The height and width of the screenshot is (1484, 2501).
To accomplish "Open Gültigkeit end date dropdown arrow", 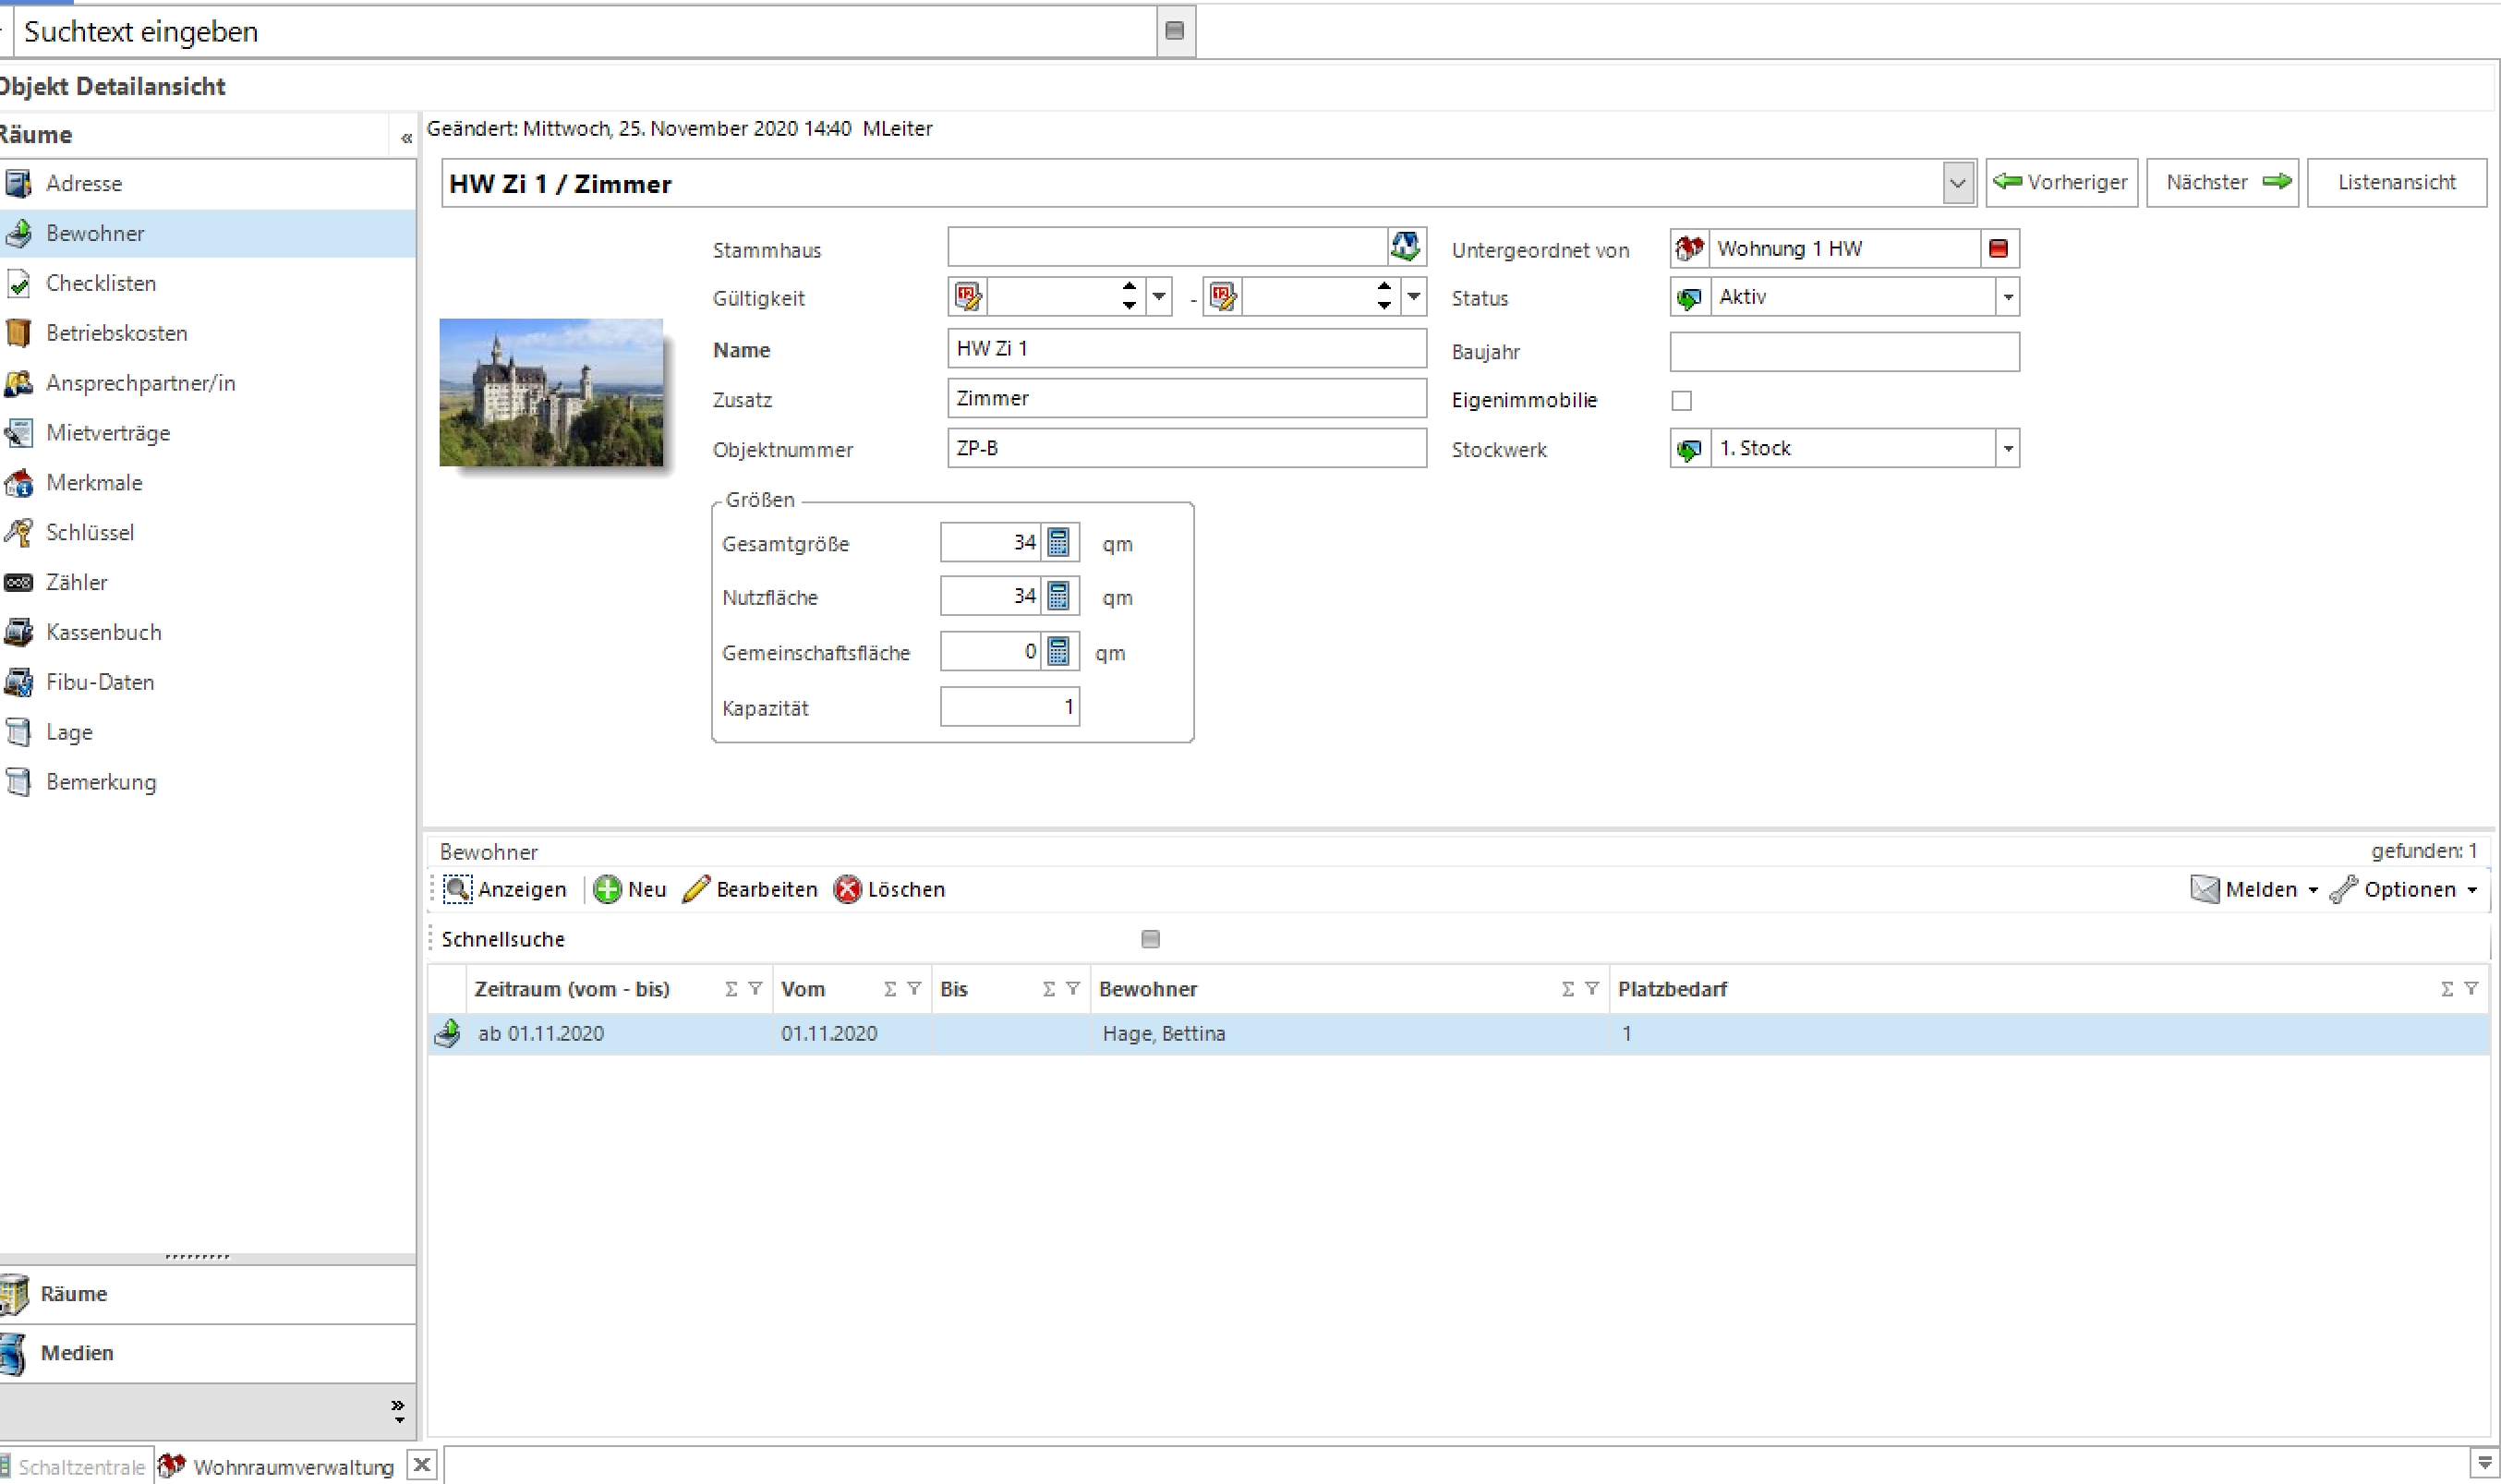I will pyautogui.click(x=1414, y=297).
